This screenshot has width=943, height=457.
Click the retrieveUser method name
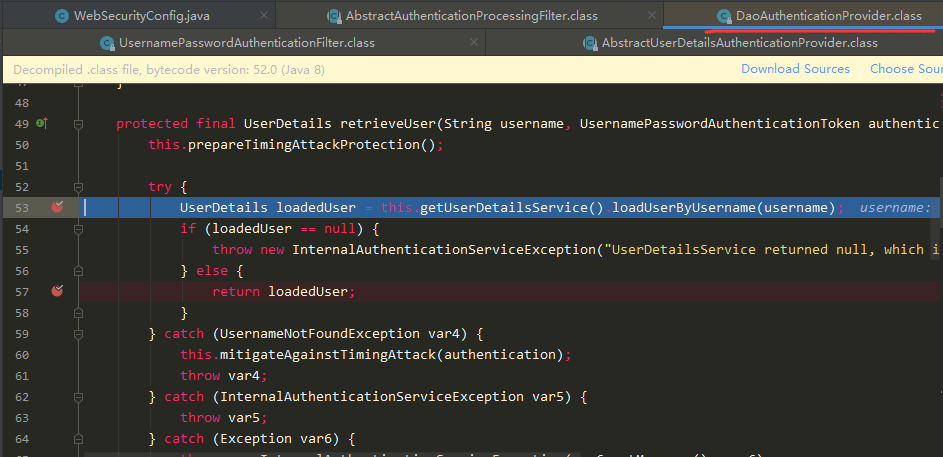[387, 124]
